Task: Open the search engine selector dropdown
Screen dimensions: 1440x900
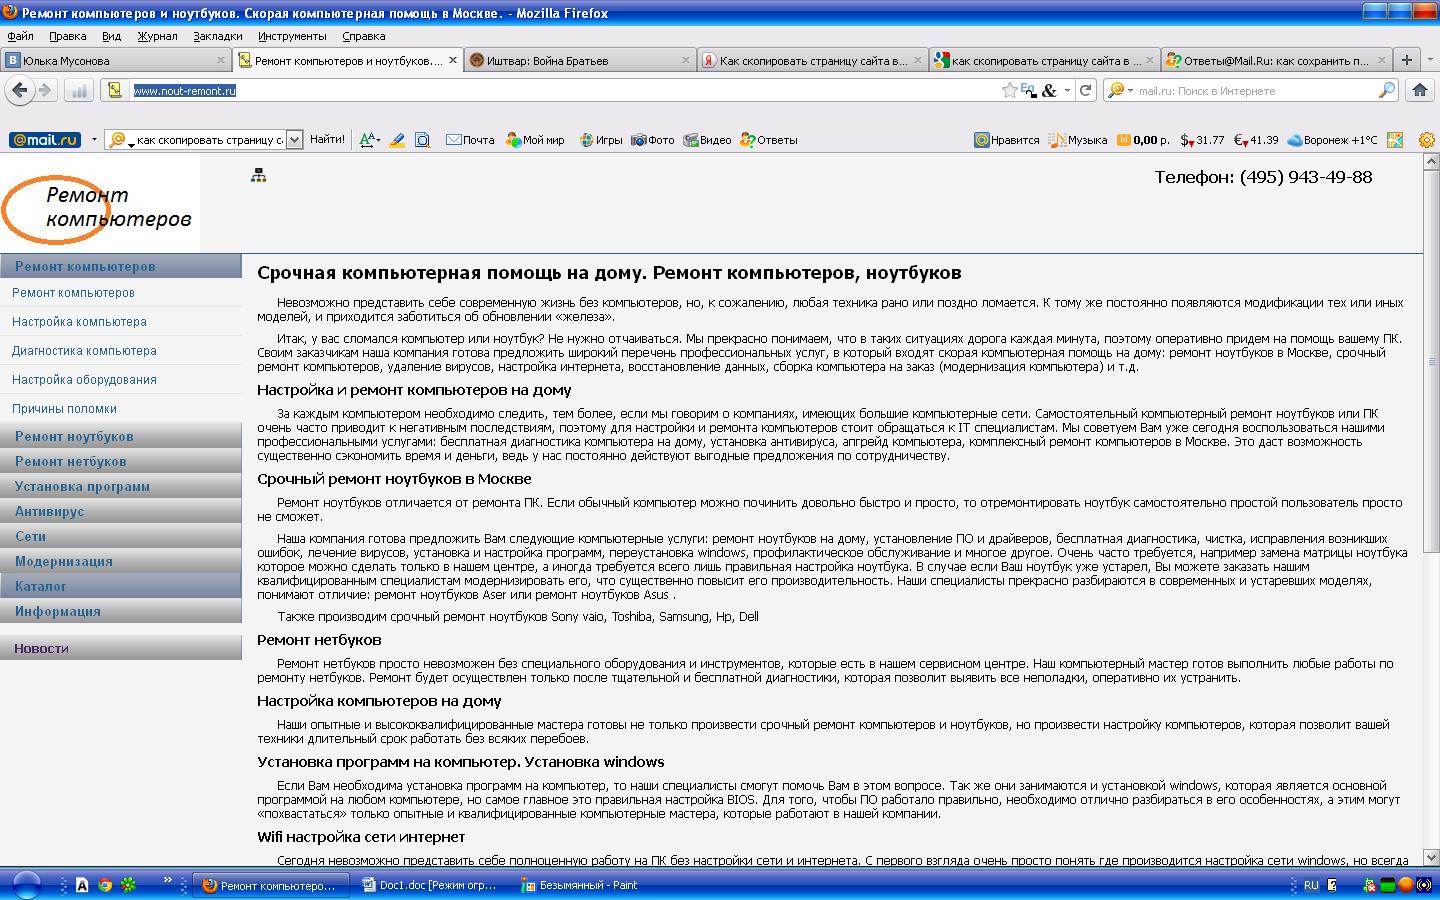Action: tap(1130, 90)
